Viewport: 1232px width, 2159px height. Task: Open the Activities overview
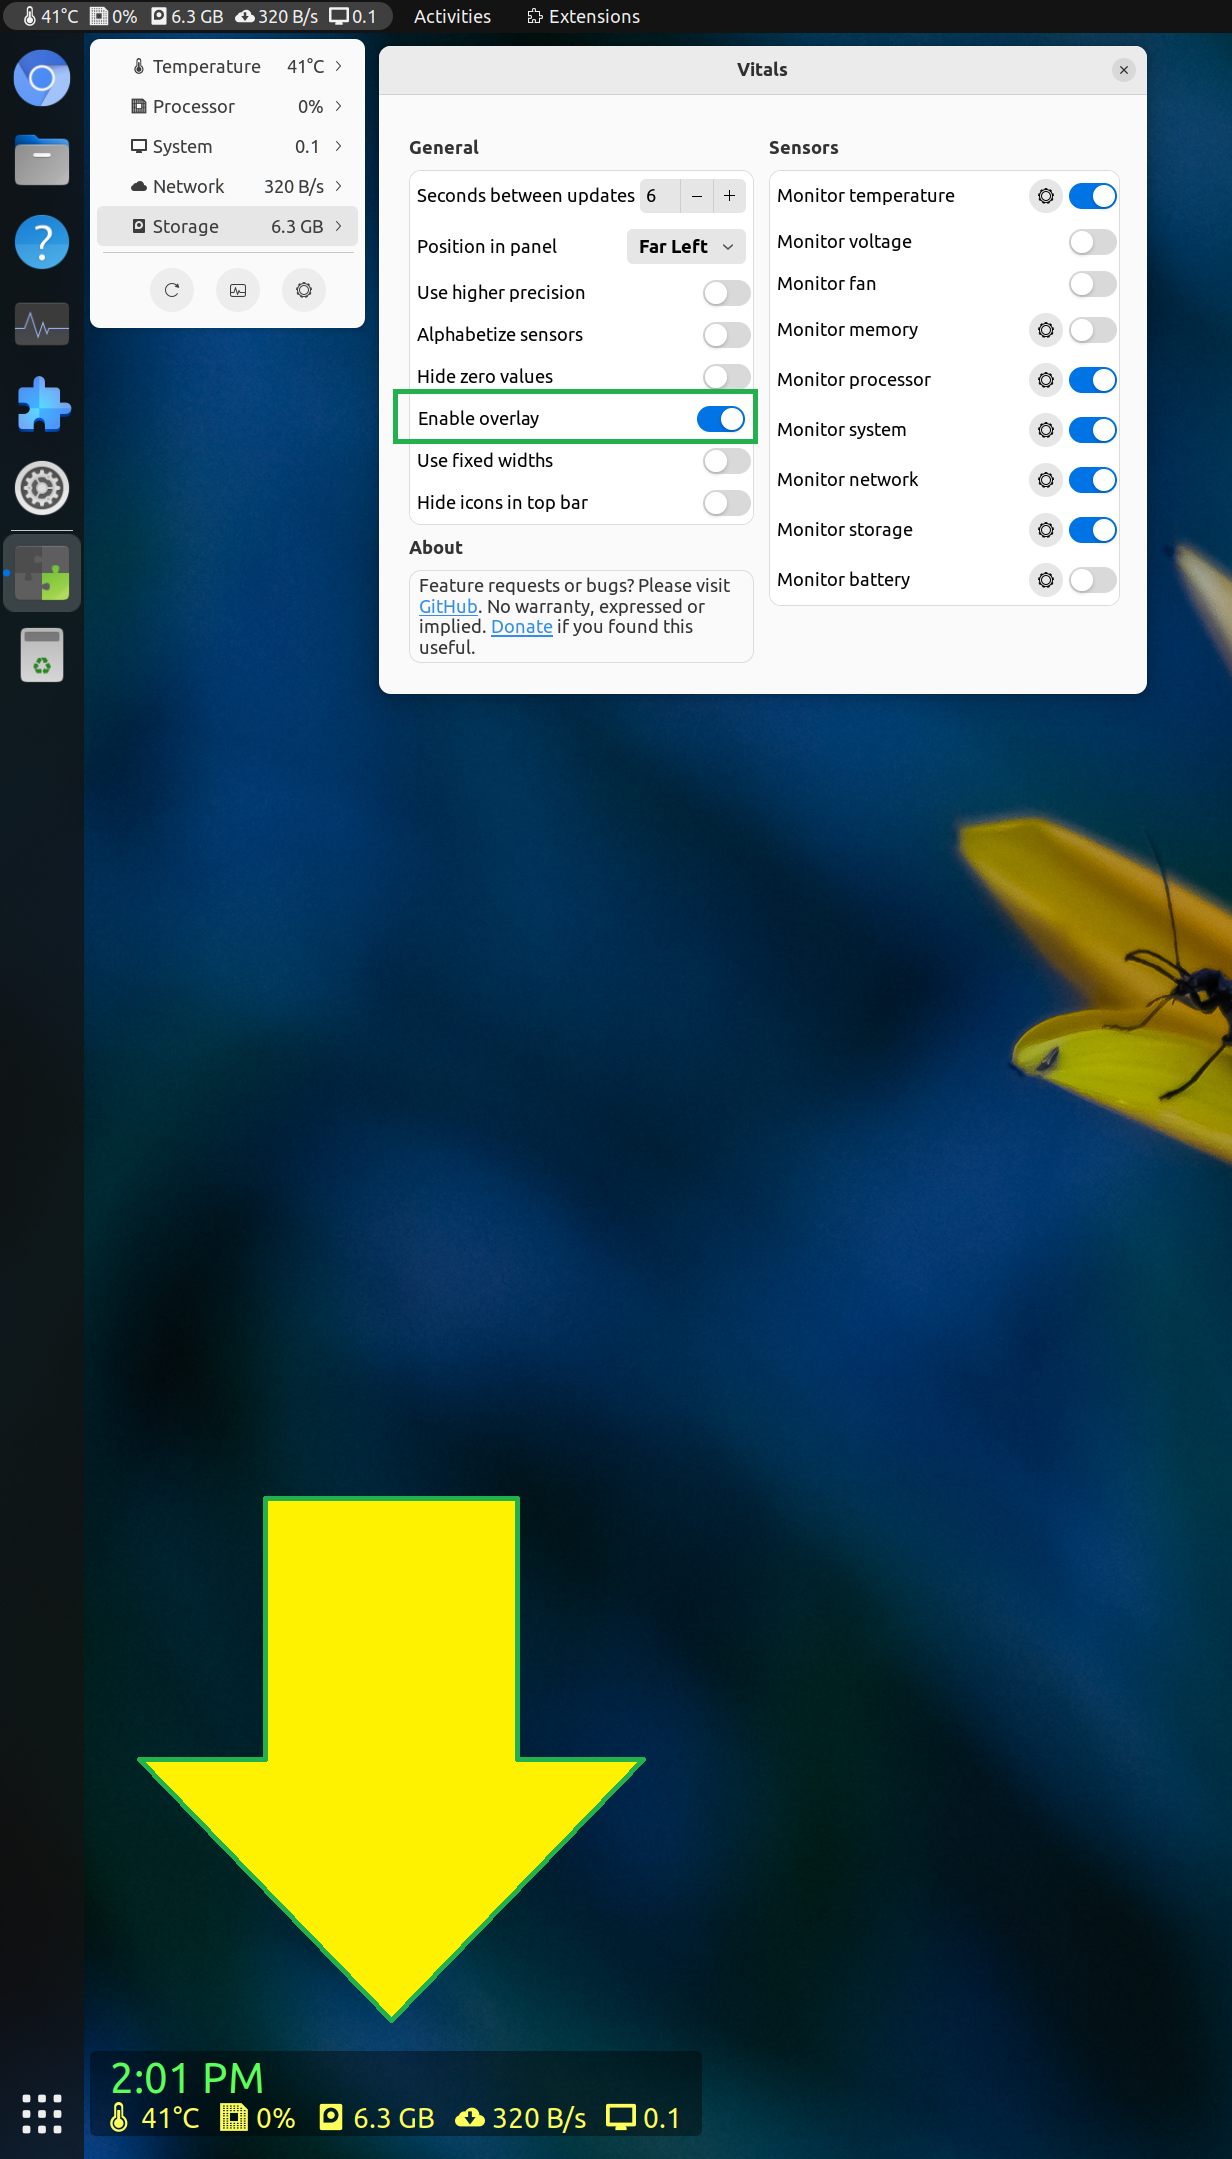pyautogui.click(x=452, y=16)
